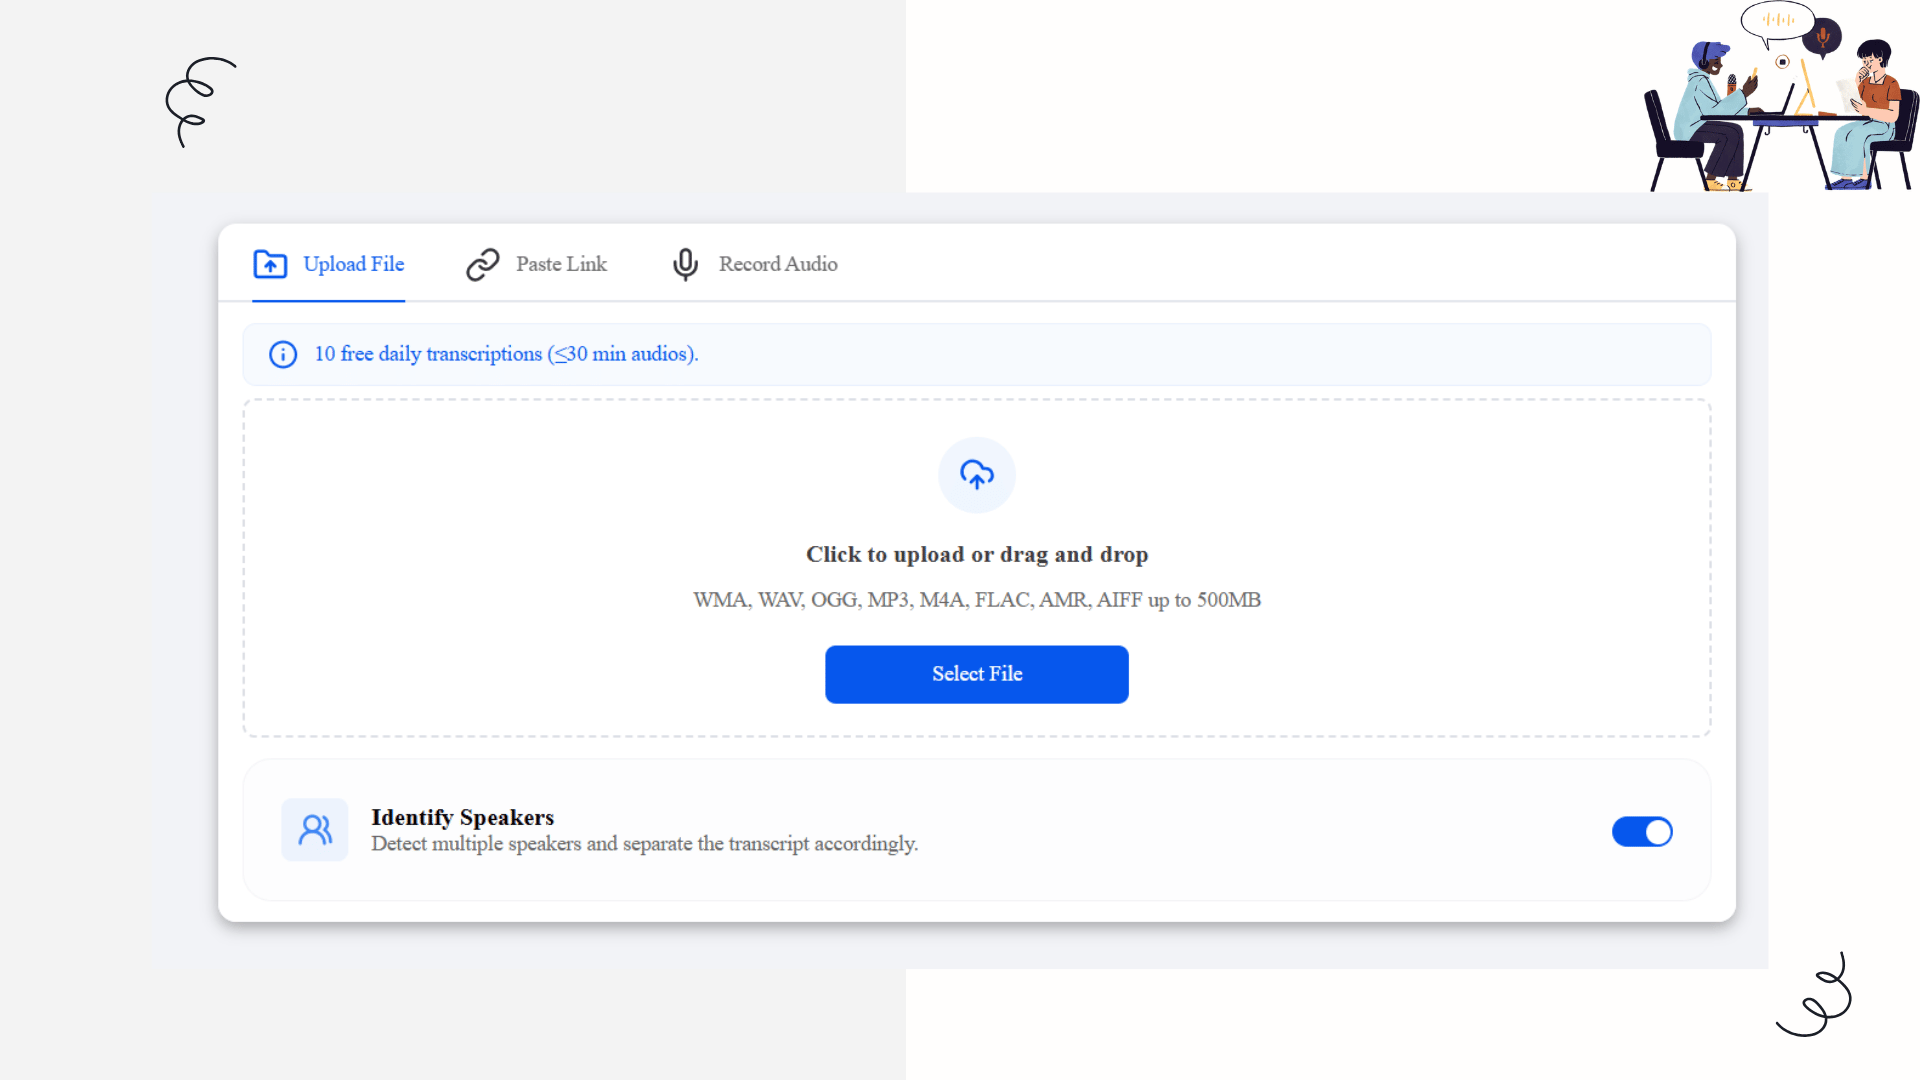Screen dimensions: 1920x1080
Task: Click the supported formats text line
Action: coord(977,600)
